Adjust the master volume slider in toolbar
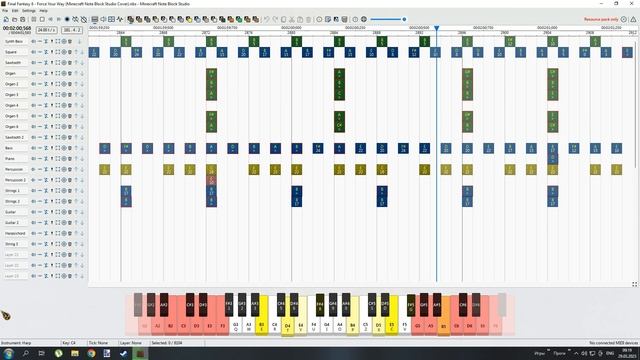 388,19
